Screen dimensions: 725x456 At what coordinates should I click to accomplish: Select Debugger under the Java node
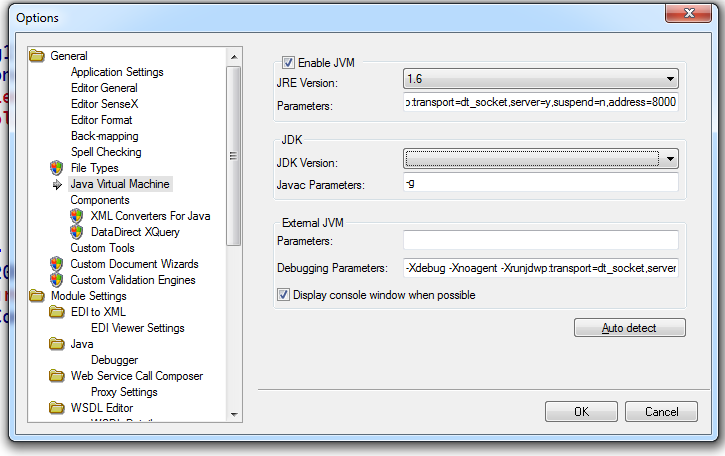114,360
